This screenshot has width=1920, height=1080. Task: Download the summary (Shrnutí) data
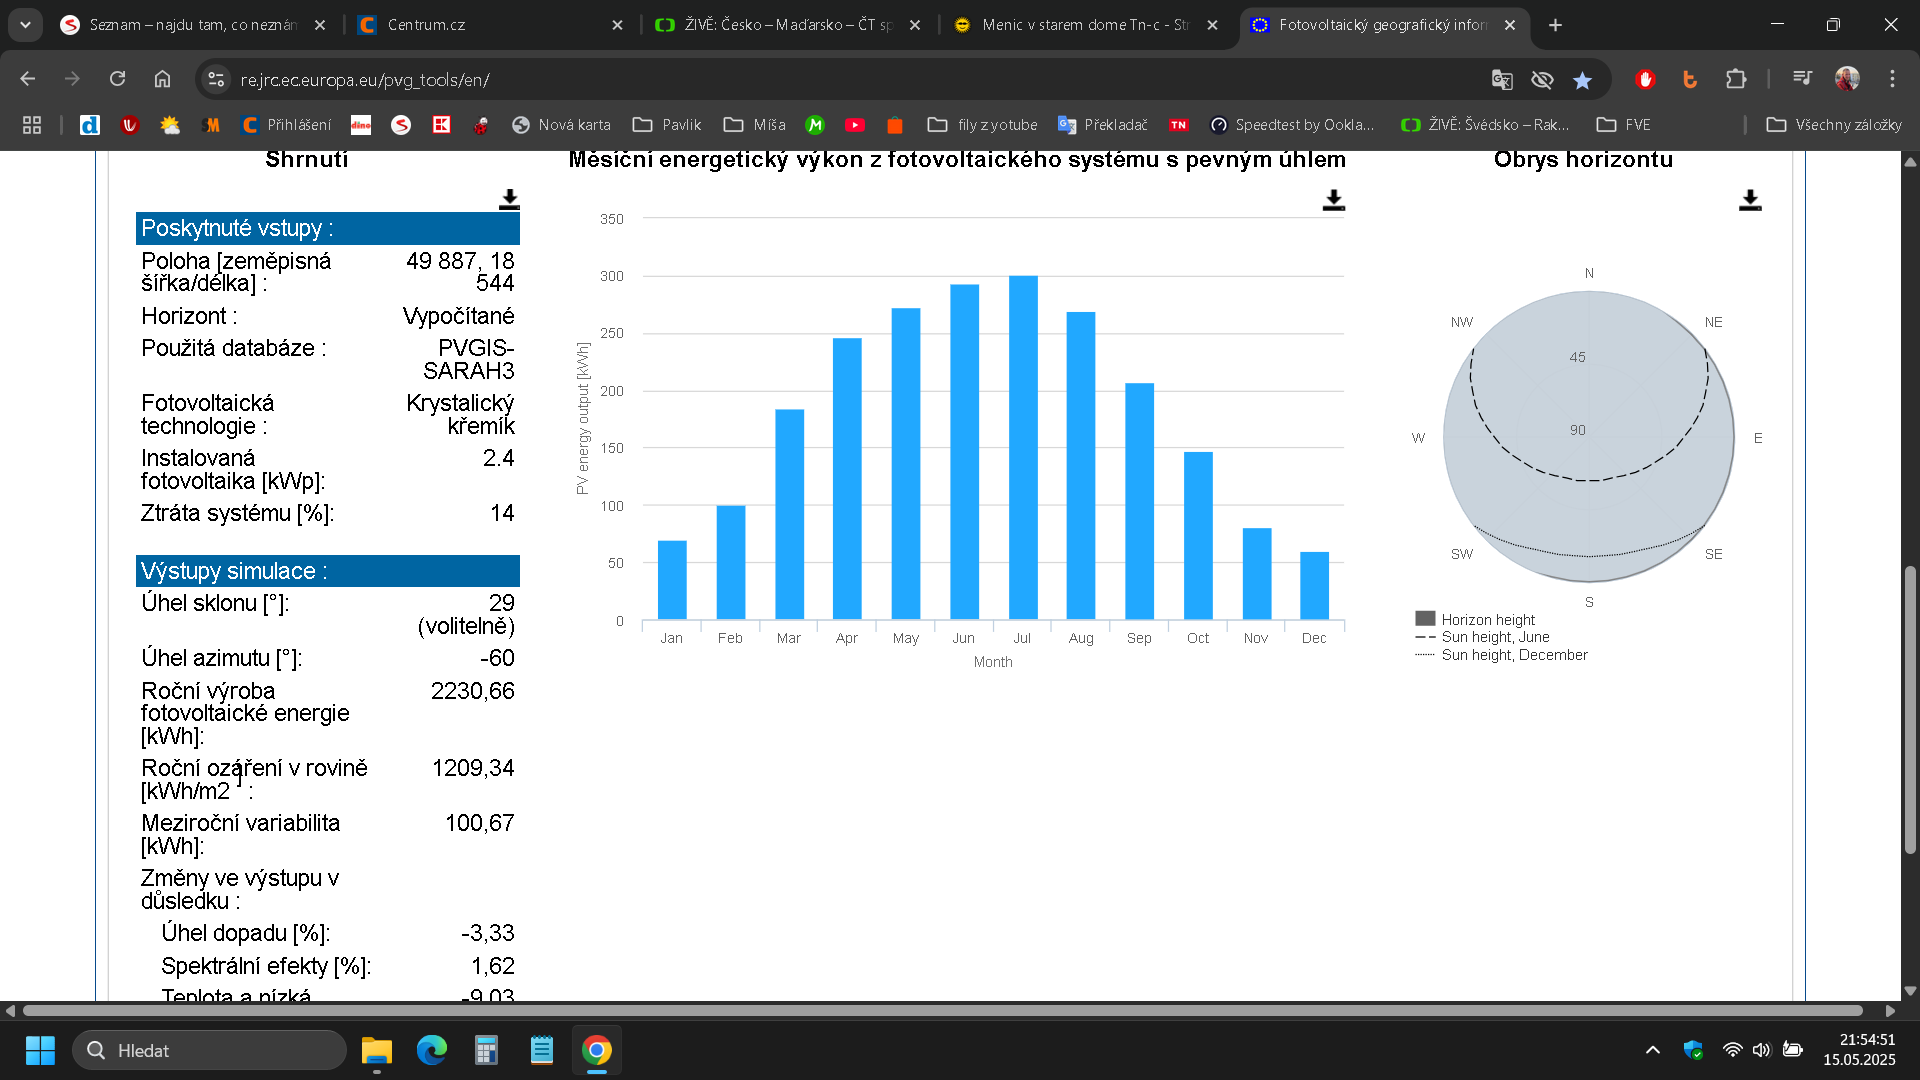coord(509,200)
